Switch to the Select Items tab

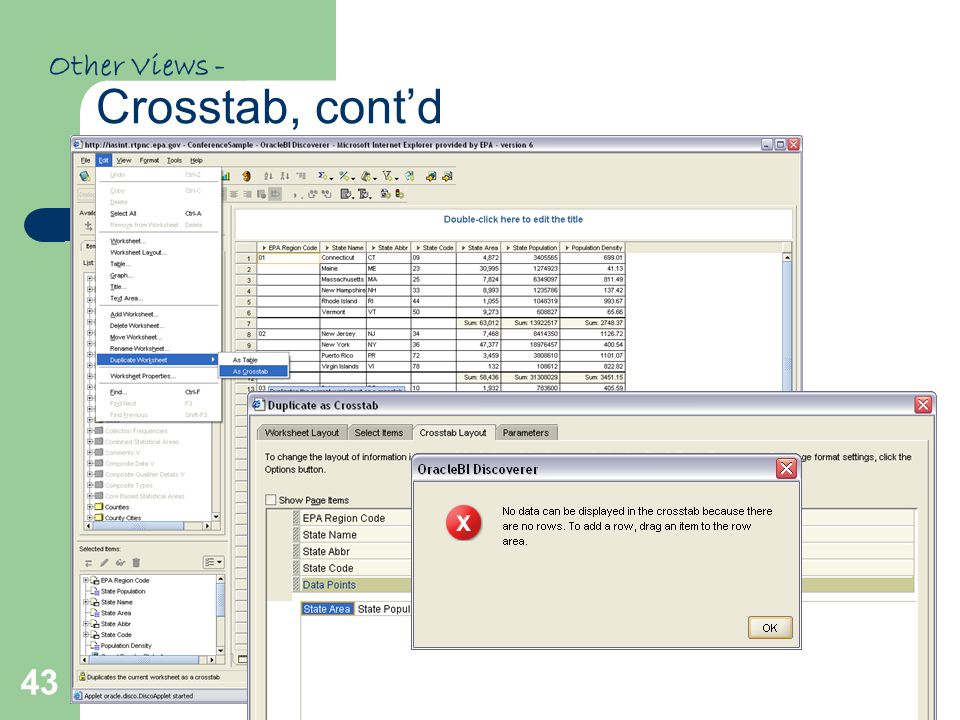379,432
